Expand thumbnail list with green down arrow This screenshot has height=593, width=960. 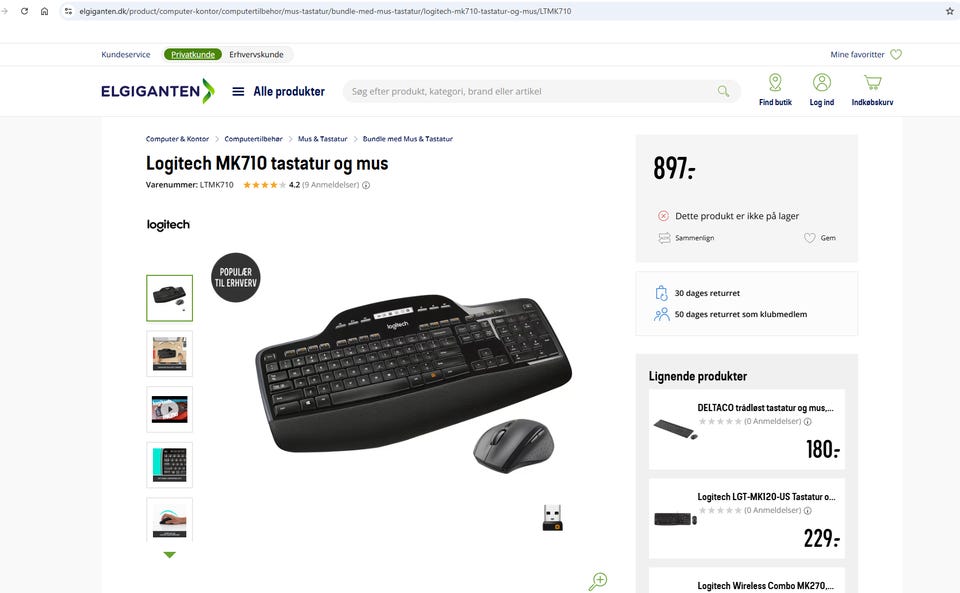[170, 554]
